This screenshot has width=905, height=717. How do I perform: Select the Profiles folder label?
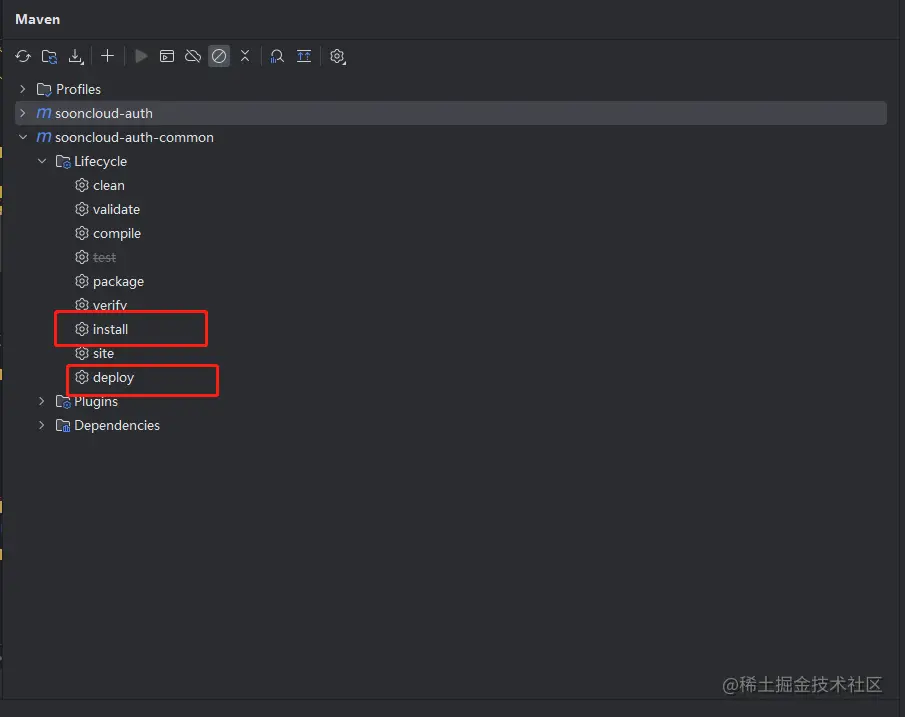(x=78, y=89)
